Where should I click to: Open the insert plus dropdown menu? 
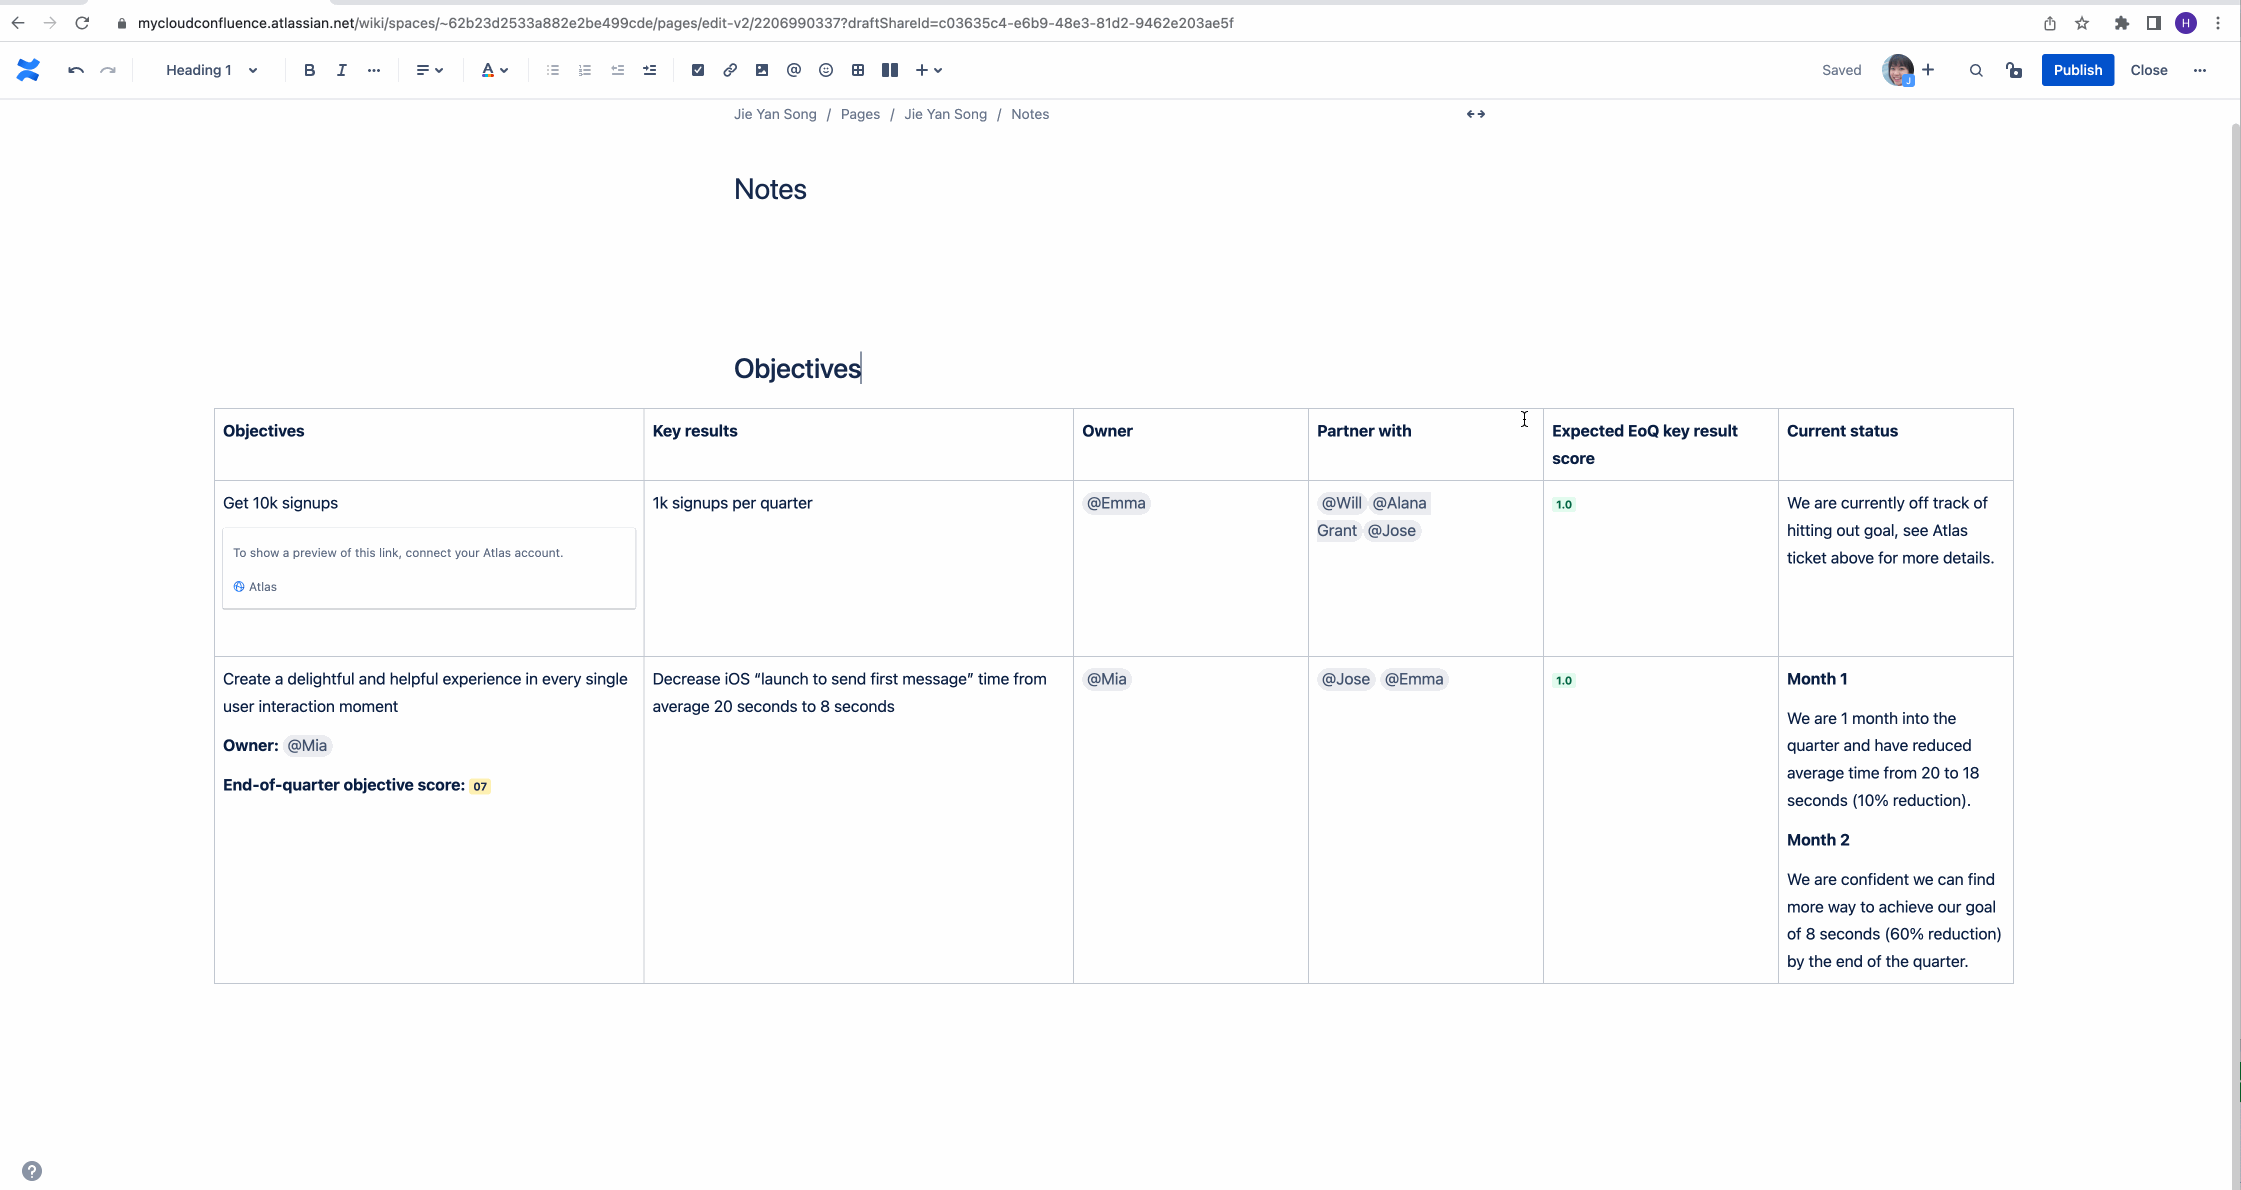click(929, 70)
